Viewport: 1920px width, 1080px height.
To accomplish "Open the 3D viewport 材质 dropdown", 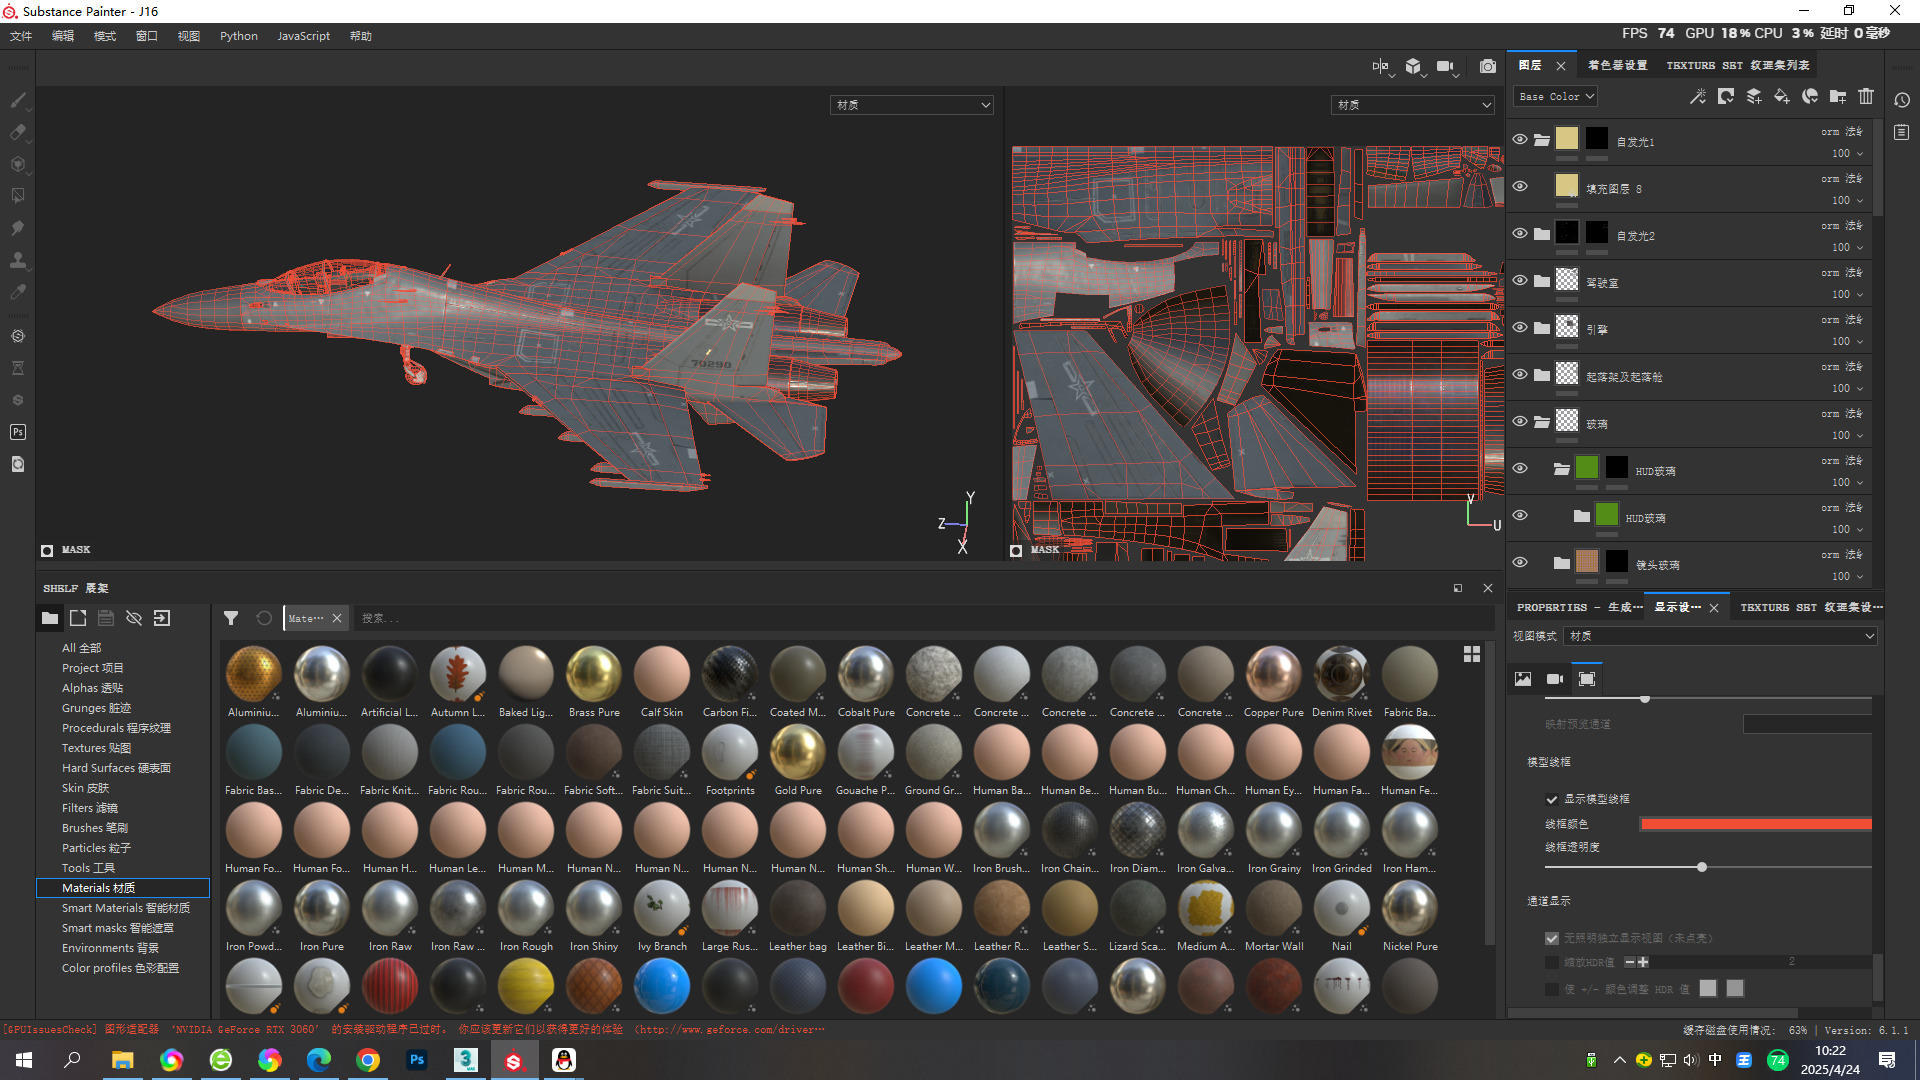I will coord(911,105).
